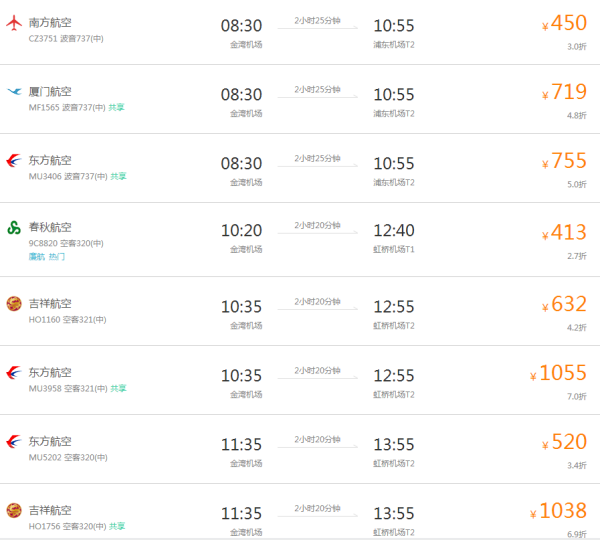Click flight number HO1160 空客321(中)
Image resolution: width=600 pixels, height=540 pixels.
point(67,320)
